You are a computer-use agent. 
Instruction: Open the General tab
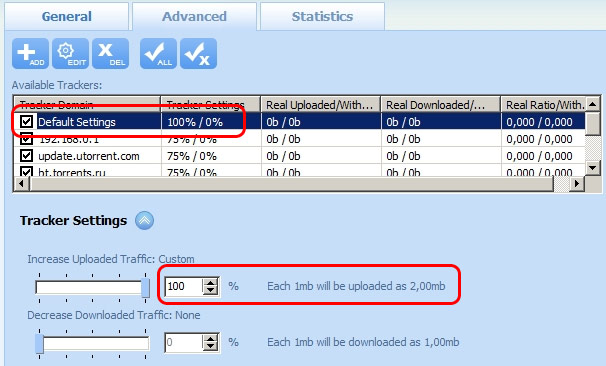(66, 17)
